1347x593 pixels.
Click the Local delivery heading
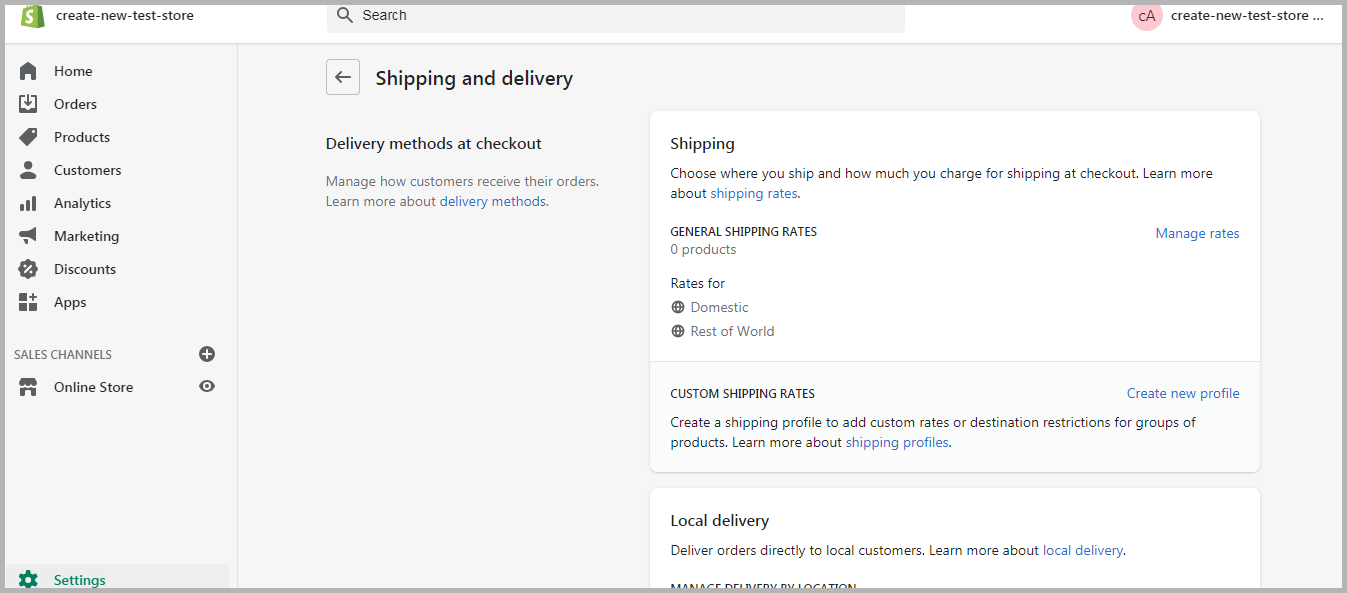[x=719, y=520]
